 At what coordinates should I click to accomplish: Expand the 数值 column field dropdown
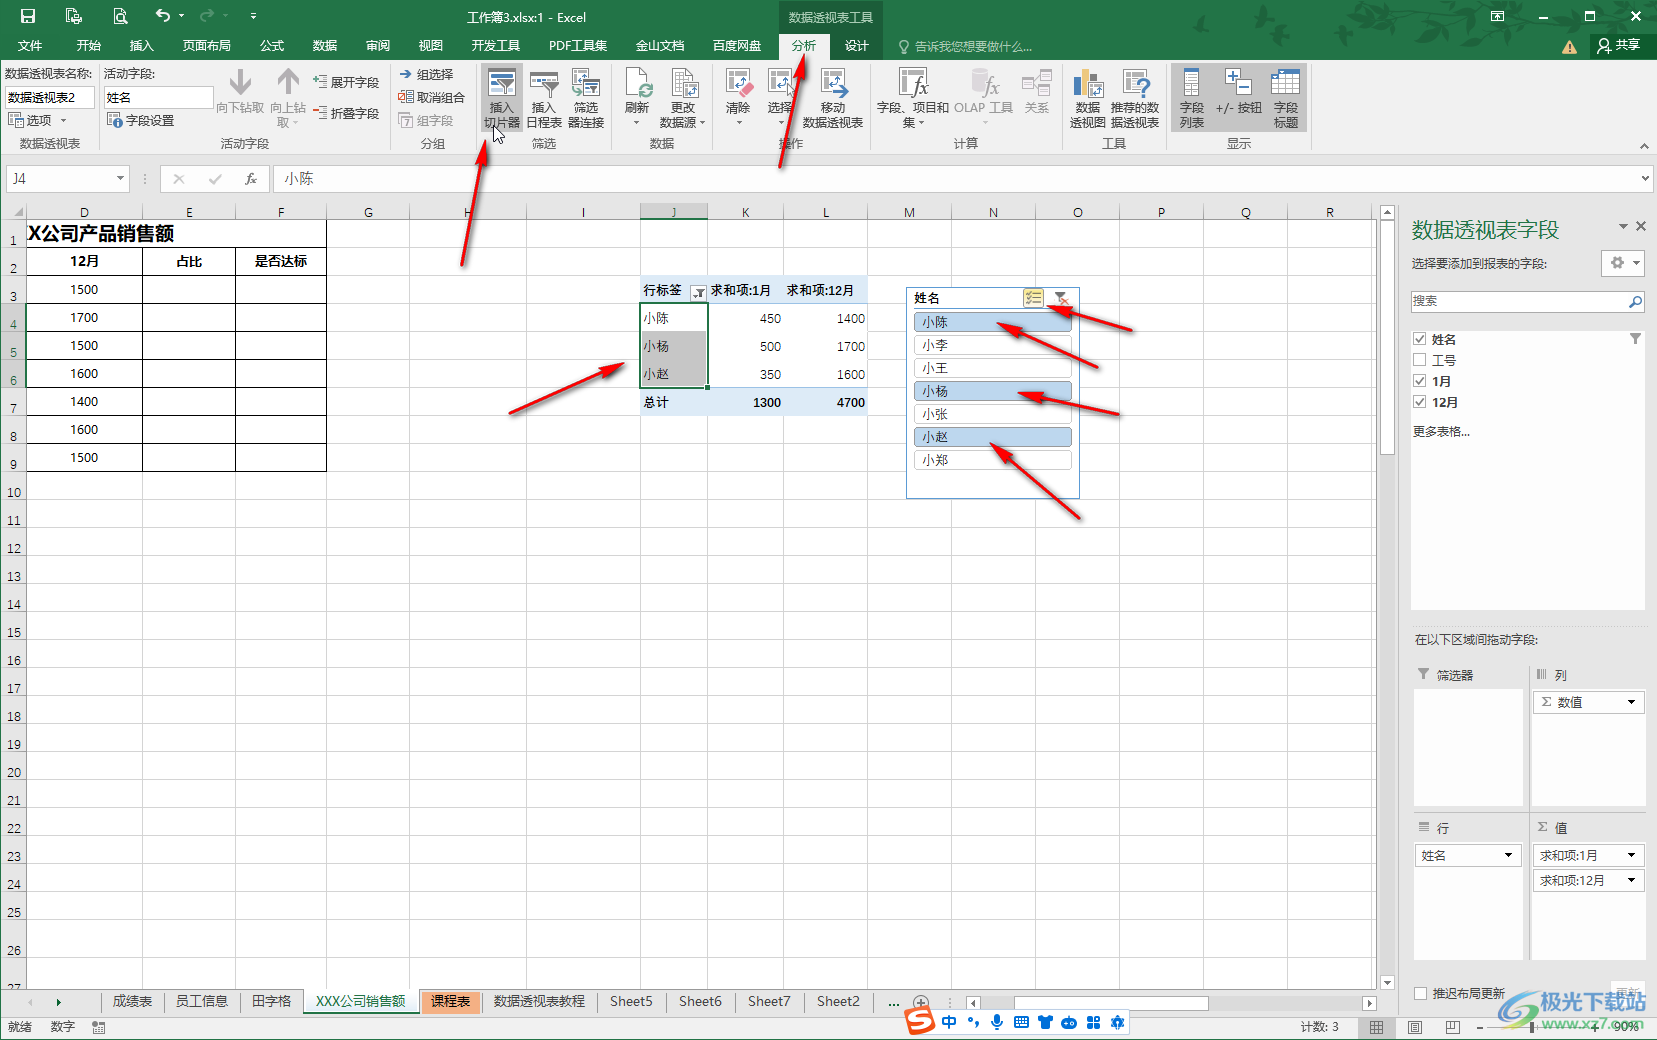click(x=1631, y=702)
